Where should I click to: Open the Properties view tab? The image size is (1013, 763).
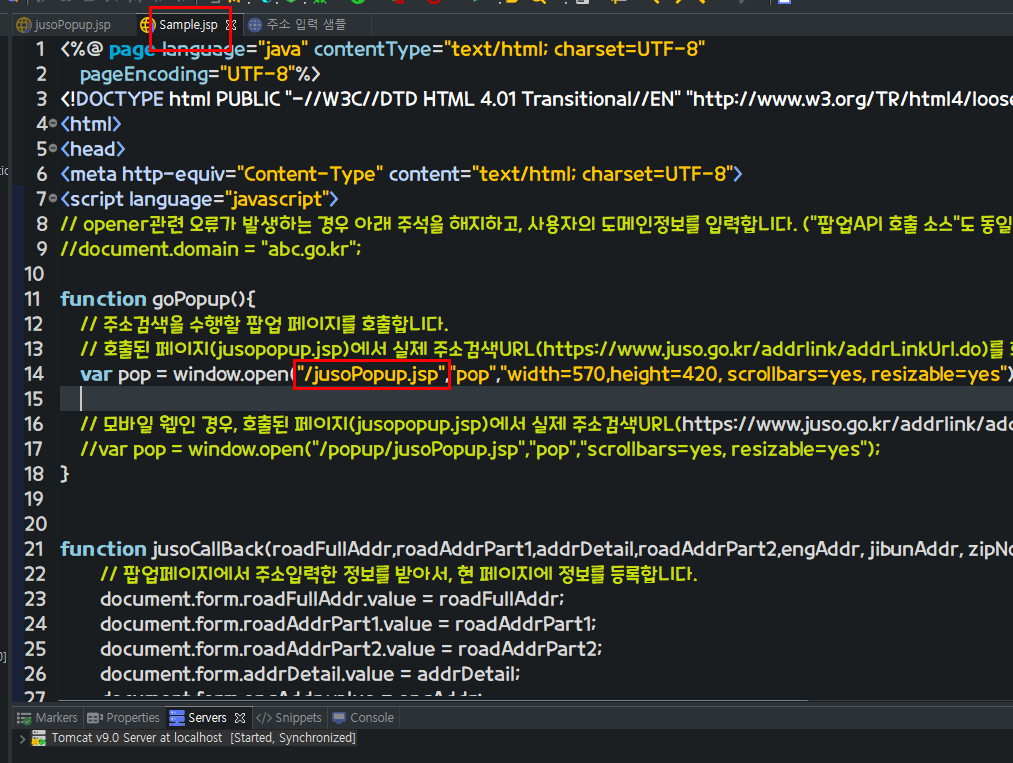[x=123, y=718]
